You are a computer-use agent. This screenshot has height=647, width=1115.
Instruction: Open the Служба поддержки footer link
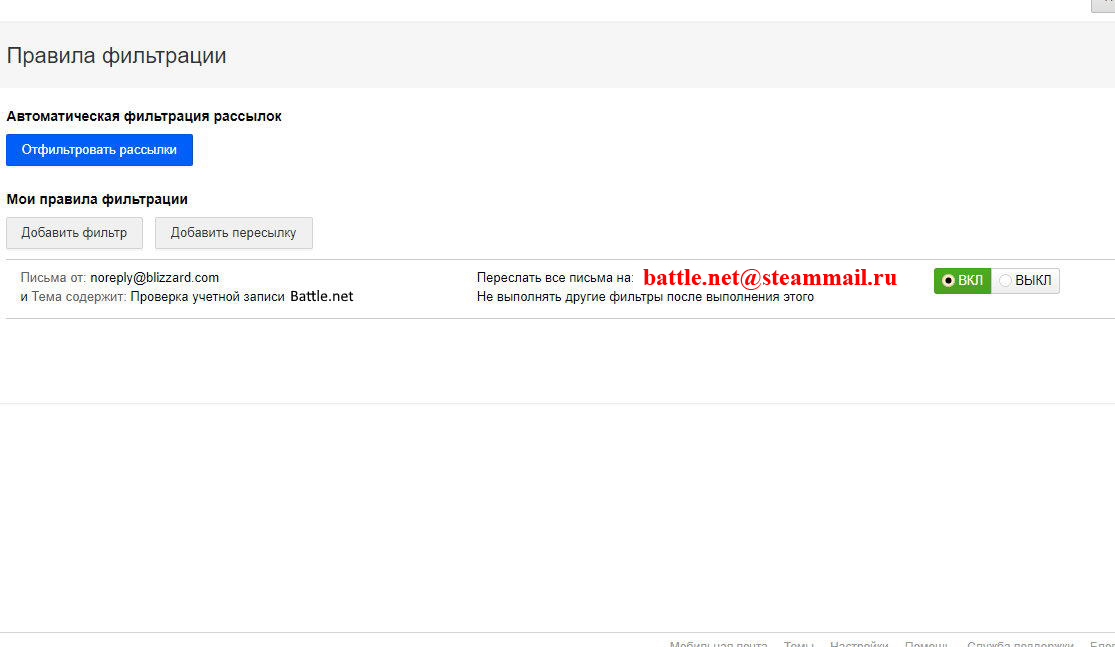click(1020, 643)
